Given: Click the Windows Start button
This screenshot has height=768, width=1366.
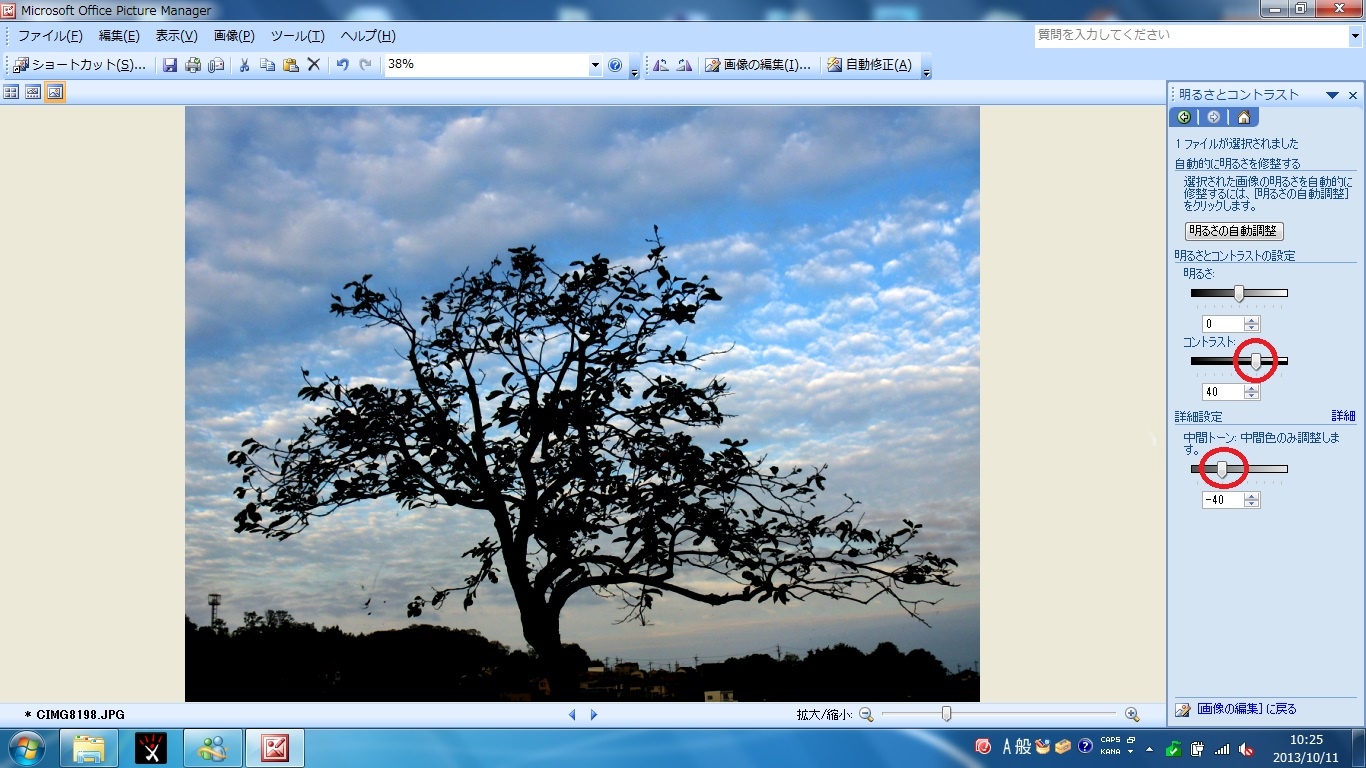Looking at the screenshot, I should coord(25,748).
